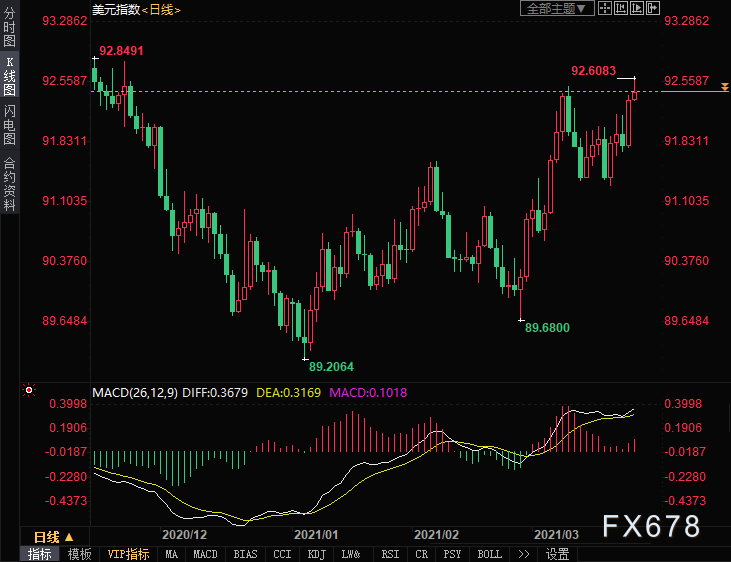Click the 美元指数 chart title

pyautogui.click(x=116, y=9)
